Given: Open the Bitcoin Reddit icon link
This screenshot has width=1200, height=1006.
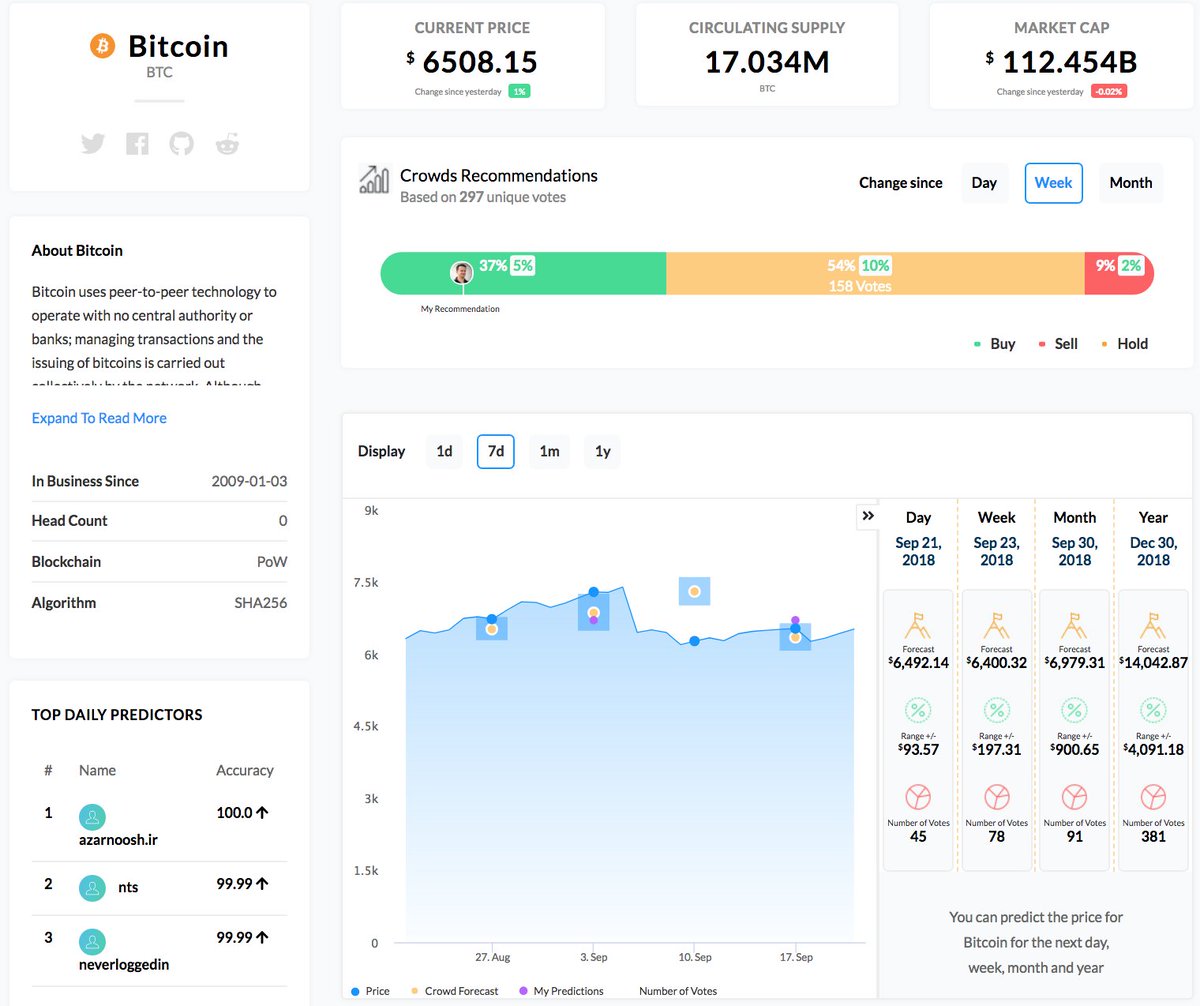Looking at the screenshot, I should (228, 144).
